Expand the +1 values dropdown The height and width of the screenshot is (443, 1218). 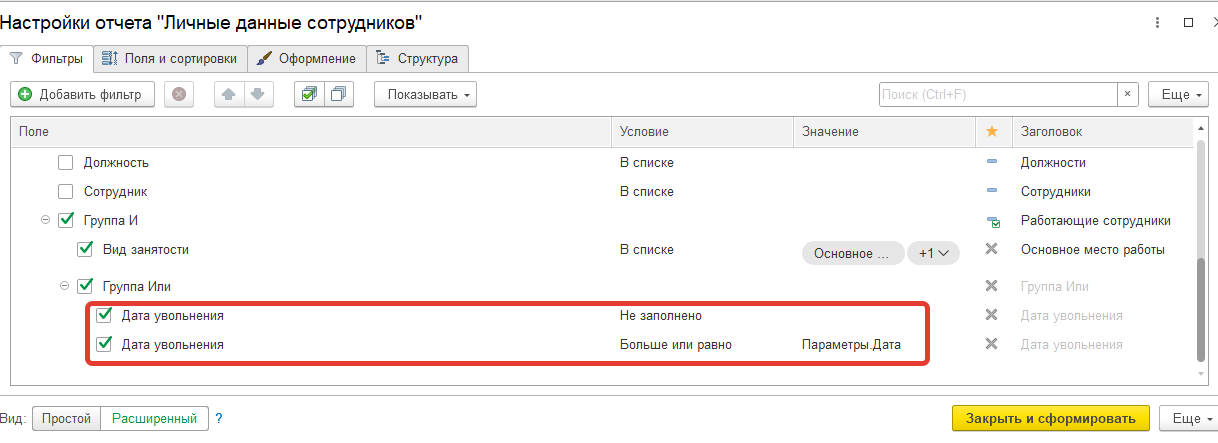pyautogui.click(x=932, y=253)
